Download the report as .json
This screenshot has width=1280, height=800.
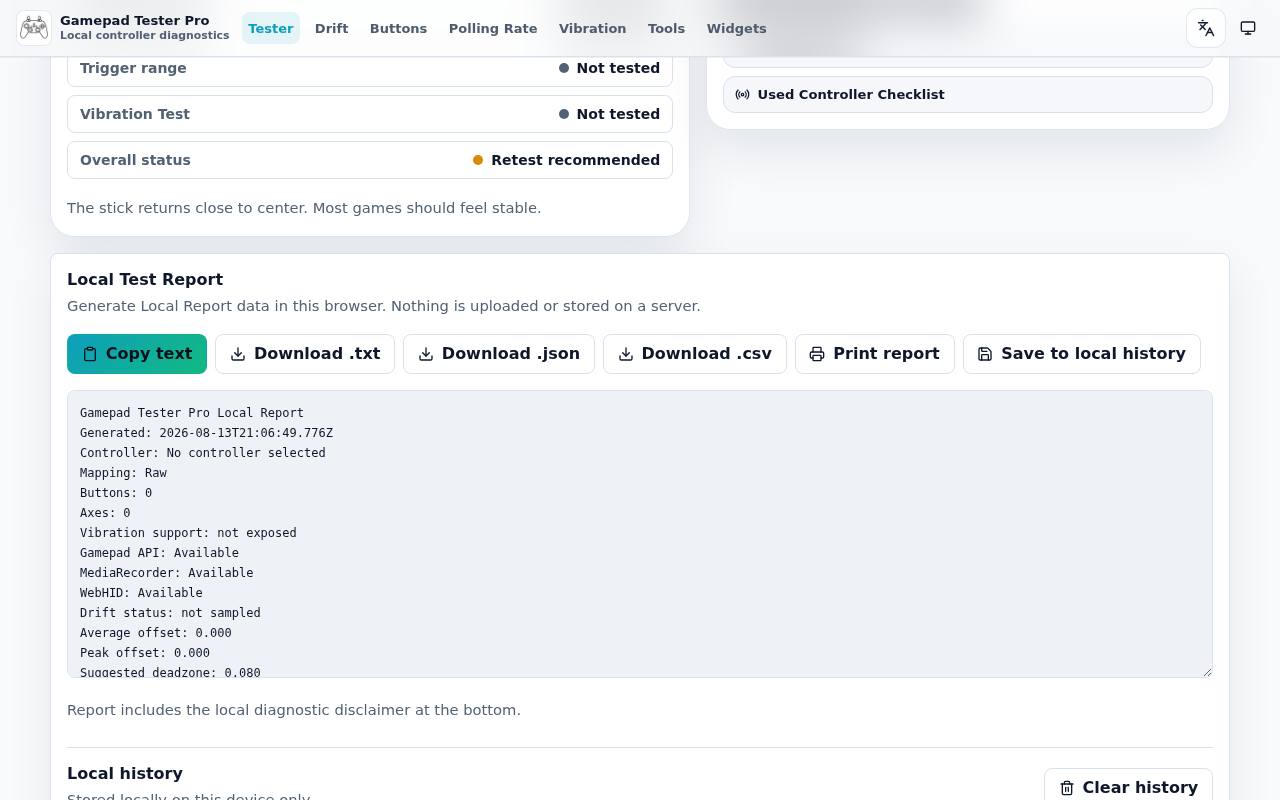(x=499, y=354)
